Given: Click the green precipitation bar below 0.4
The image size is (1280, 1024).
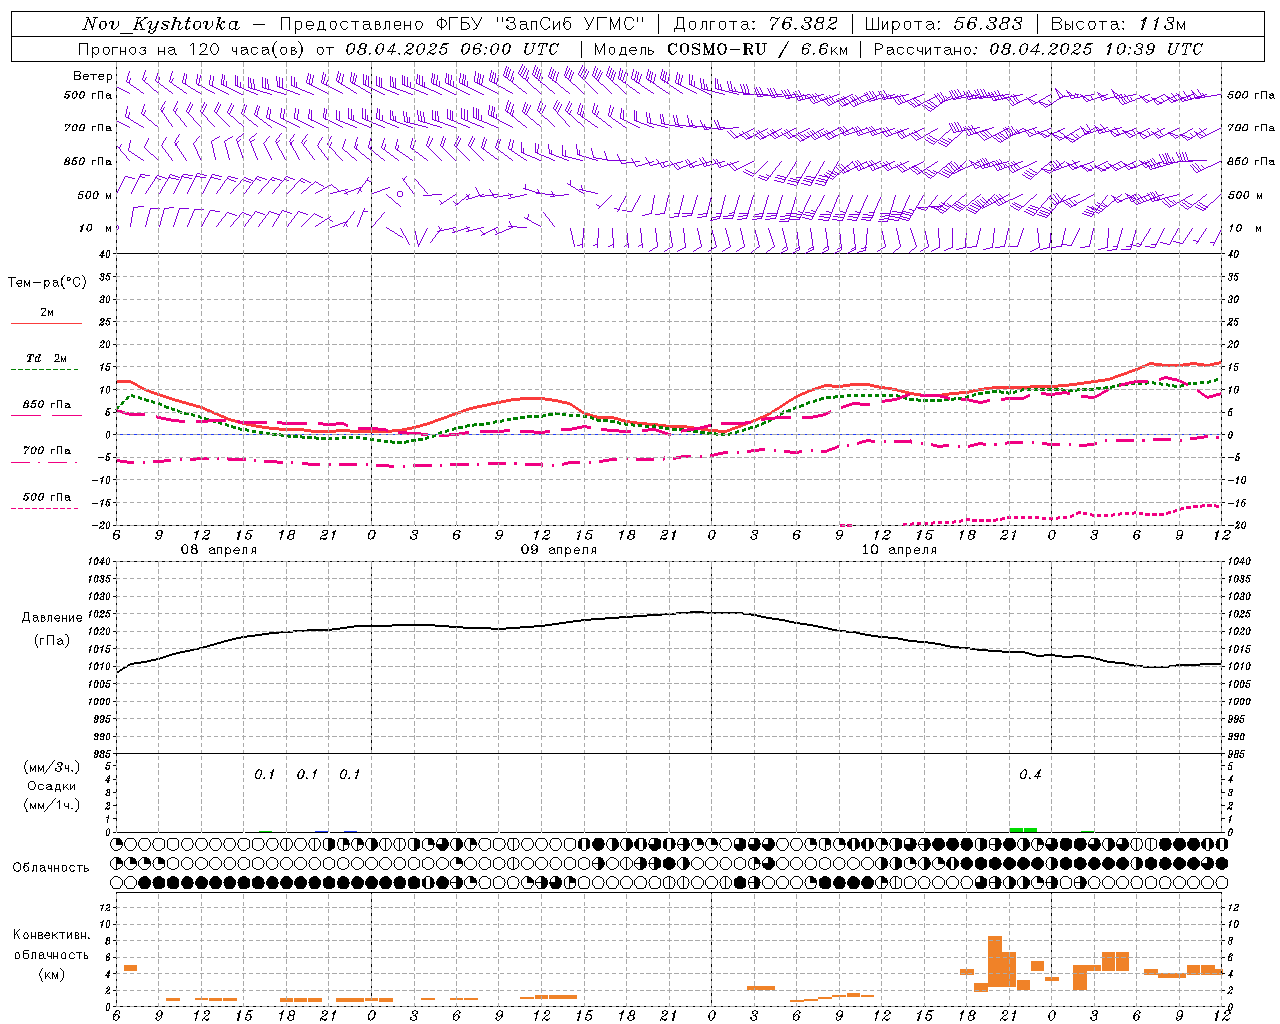Looking at the screenshot, I should click(1023, 830).
